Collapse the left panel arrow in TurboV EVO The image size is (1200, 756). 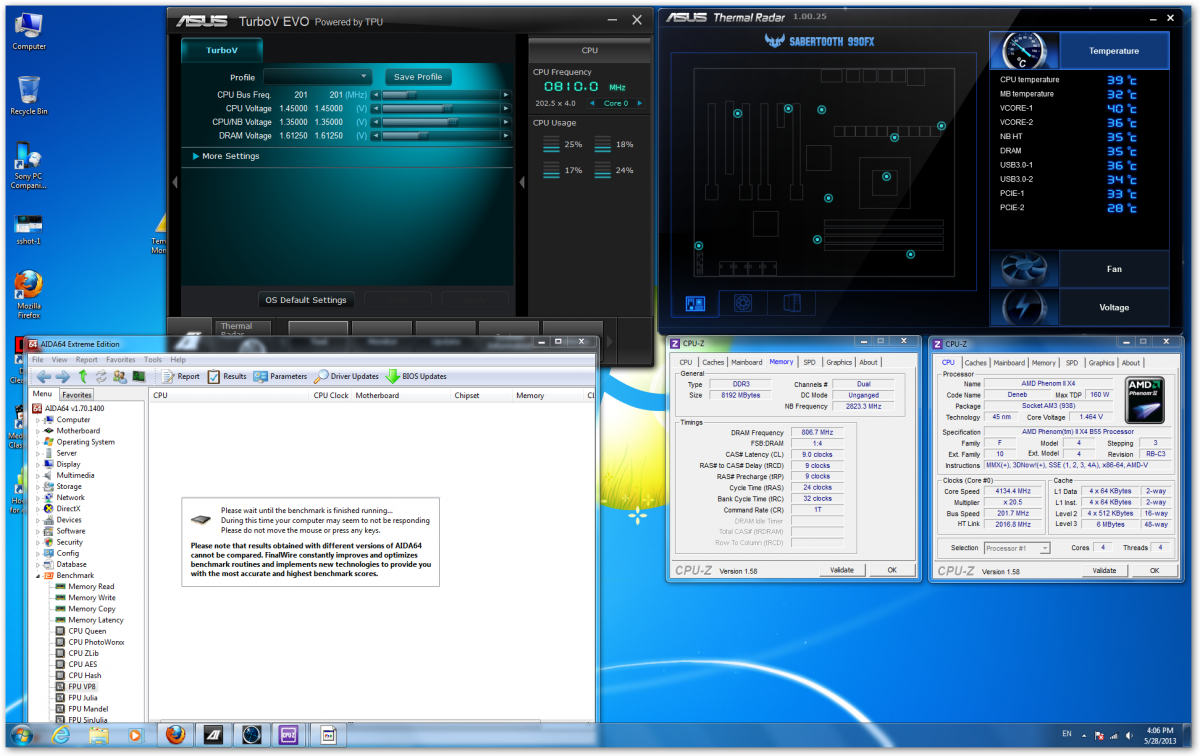pos(175,182)
